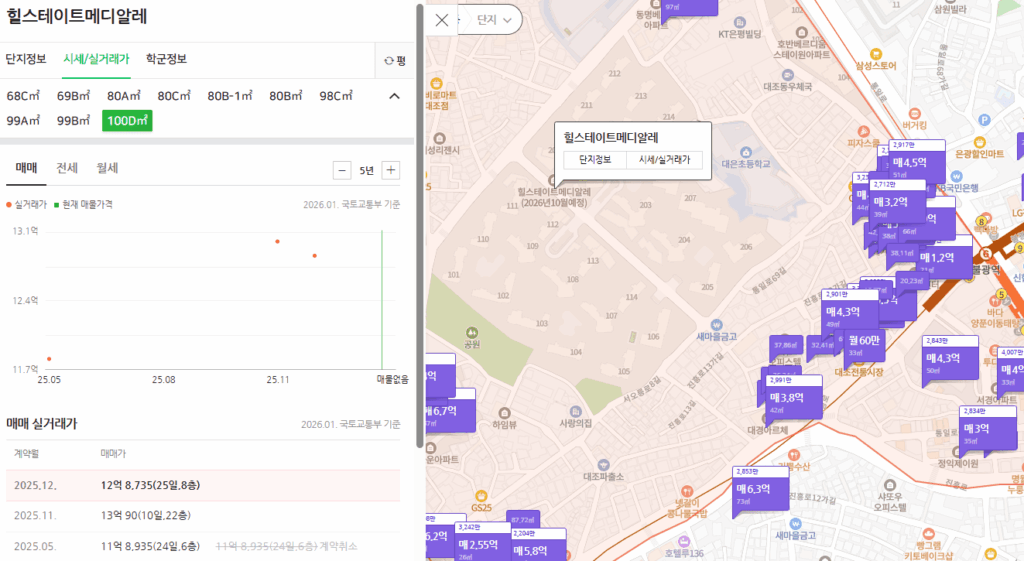Pick the 80B㎡ area type
Viewport: 1024px width, 561px height.
[x=285, y=96]
